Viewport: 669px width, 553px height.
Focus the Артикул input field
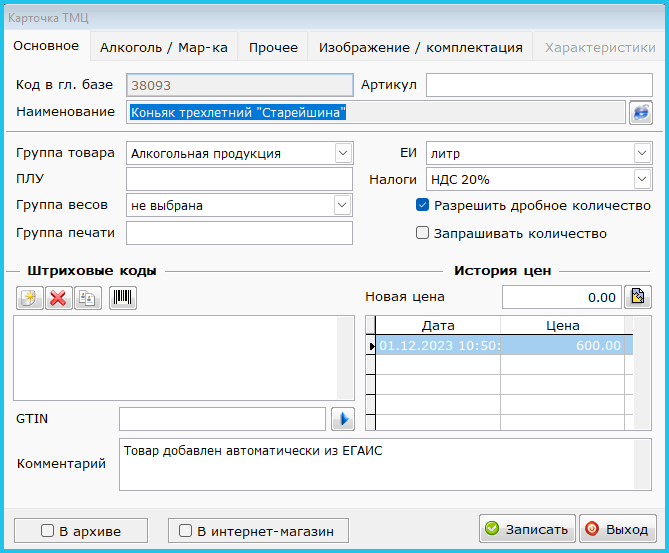(x=539, y=85)
